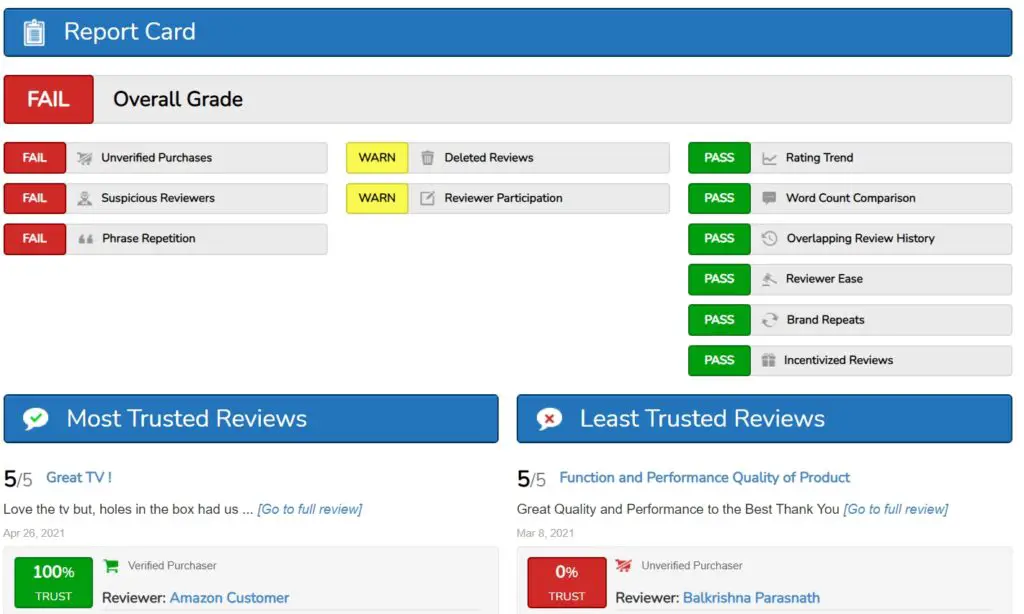The width and height of the screenshot is (1024, 614).
Task: Click PASS badge next to Incentivized Reviews
Action: pos(719,361)
